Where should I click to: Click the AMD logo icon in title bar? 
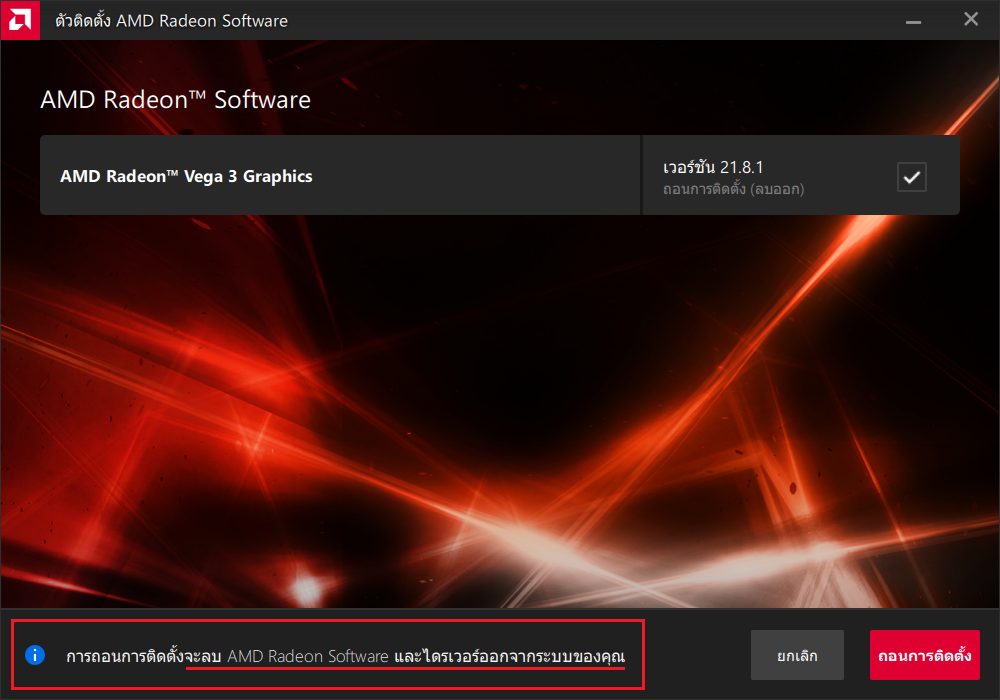(20, 20)
